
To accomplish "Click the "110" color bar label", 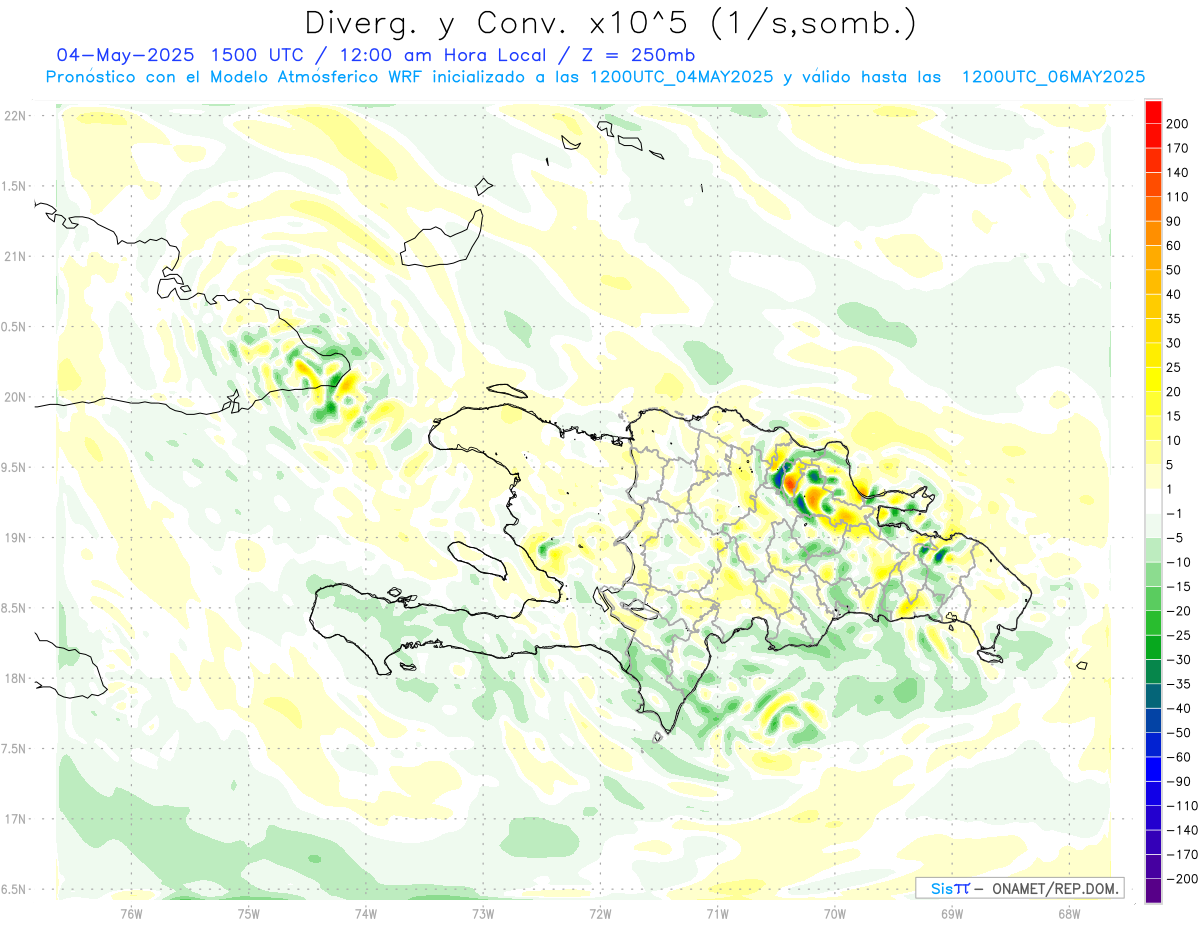I will pos(1177,197).
